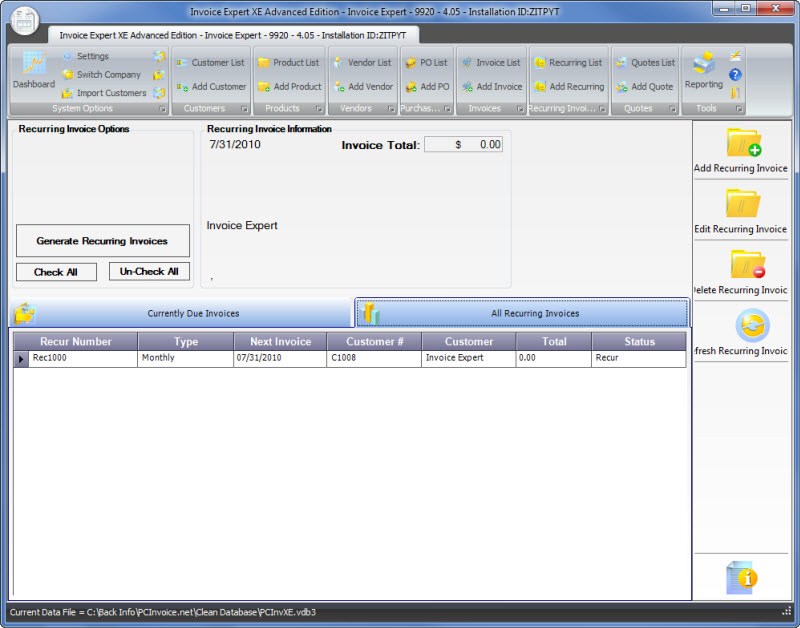Viewport: 800px width, 628px height.
Task: Open the Recurring List
Action: tap(568, 63)
